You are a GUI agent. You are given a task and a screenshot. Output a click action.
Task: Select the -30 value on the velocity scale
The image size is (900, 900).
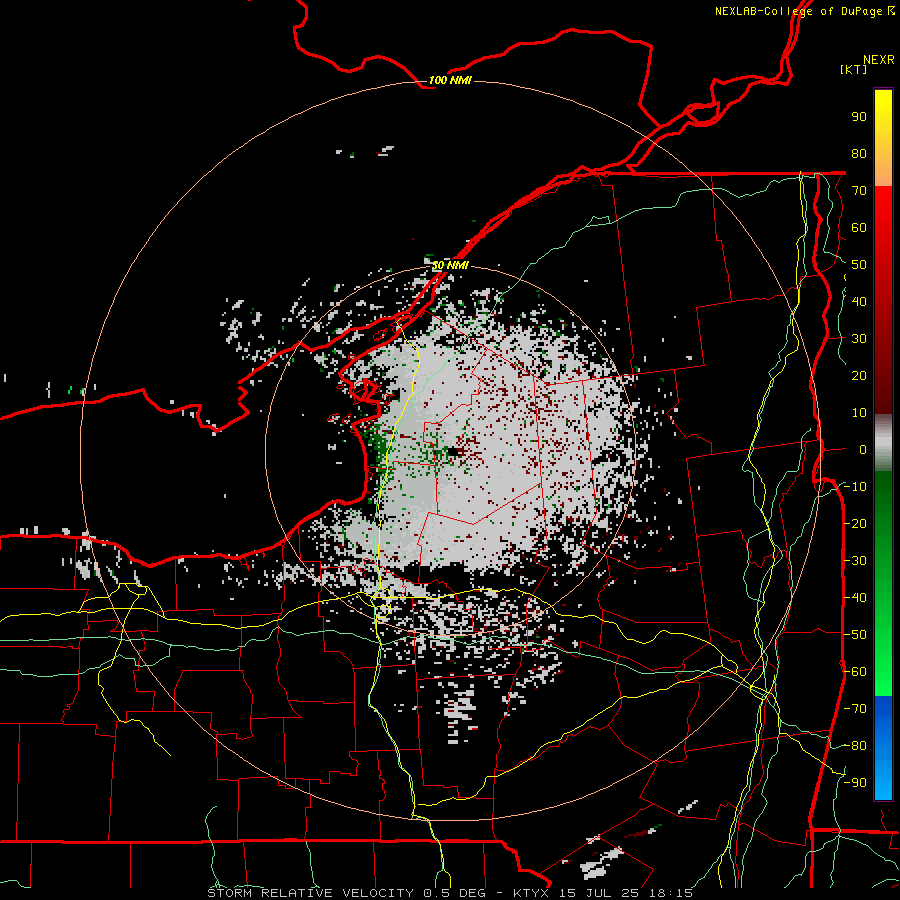[x=855, y=561]
